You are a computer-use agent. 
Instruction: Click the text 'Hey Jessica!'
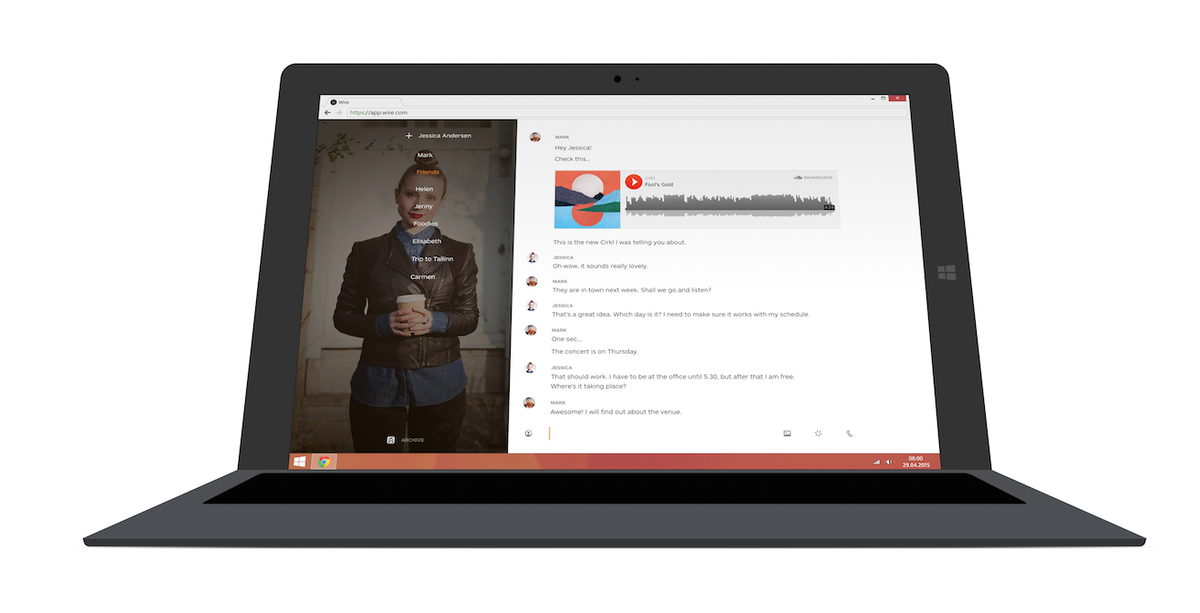(x=573, y=148)
